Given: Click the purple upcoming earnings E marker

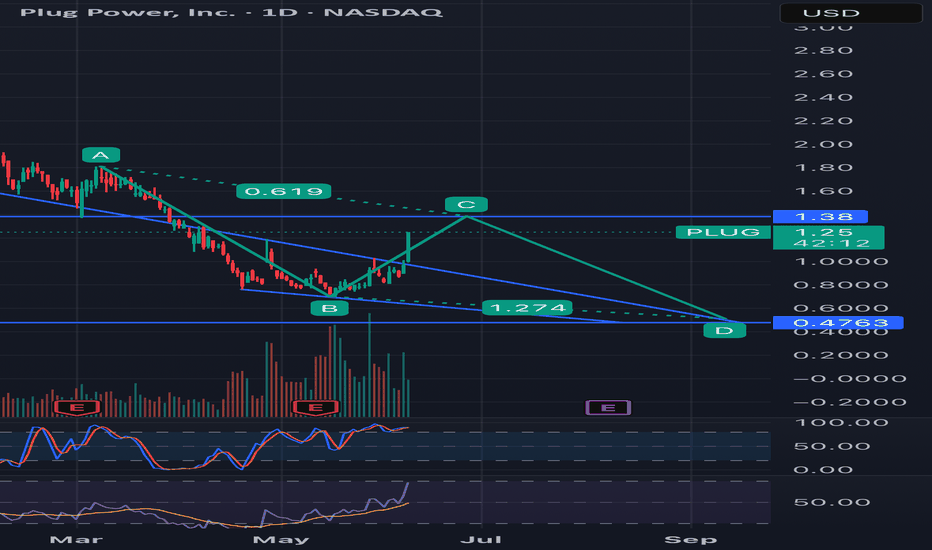Looking at the screenshot, I should point(608,407).
